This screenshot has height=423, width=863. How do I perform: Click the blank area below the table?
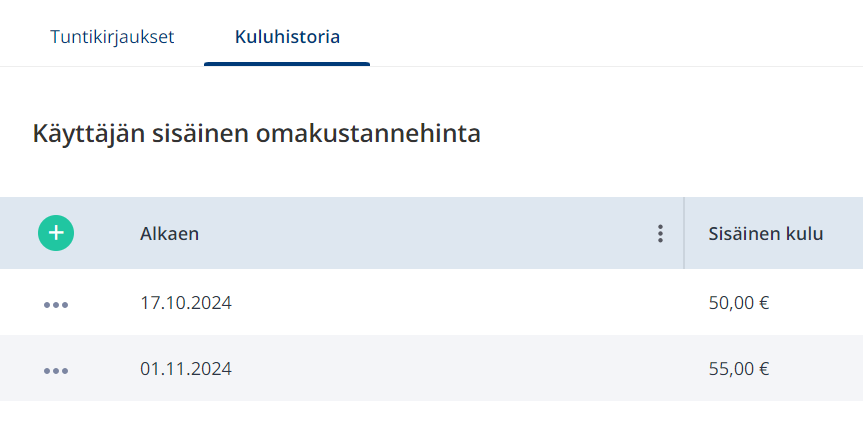pos(432,412)
